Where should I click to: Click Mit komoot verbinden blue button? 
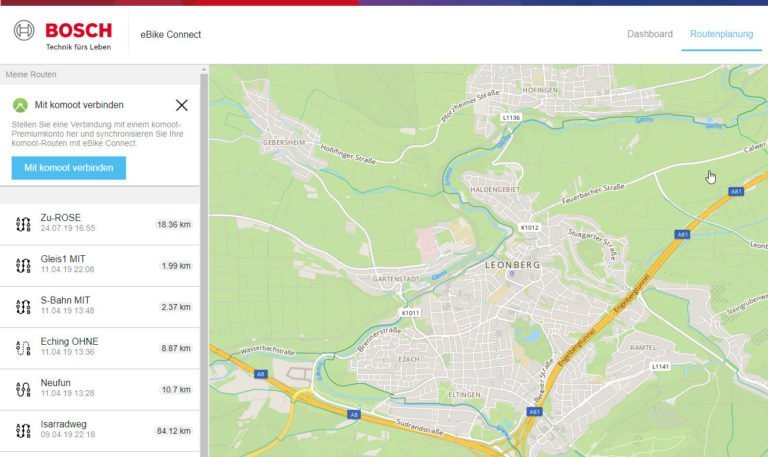click(x=69, y=168)
